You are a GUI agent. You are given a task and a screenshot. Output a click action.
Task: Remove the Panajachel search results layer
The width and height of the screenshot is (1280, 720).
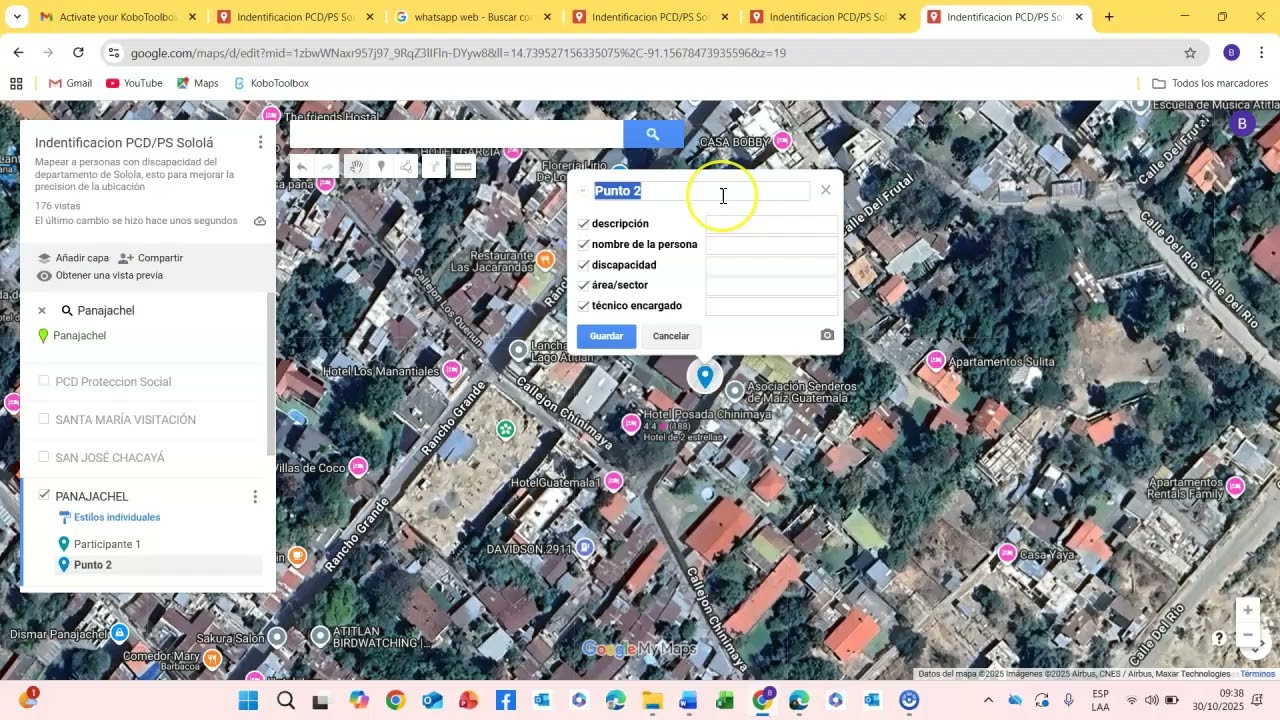[x=42, y=311]
